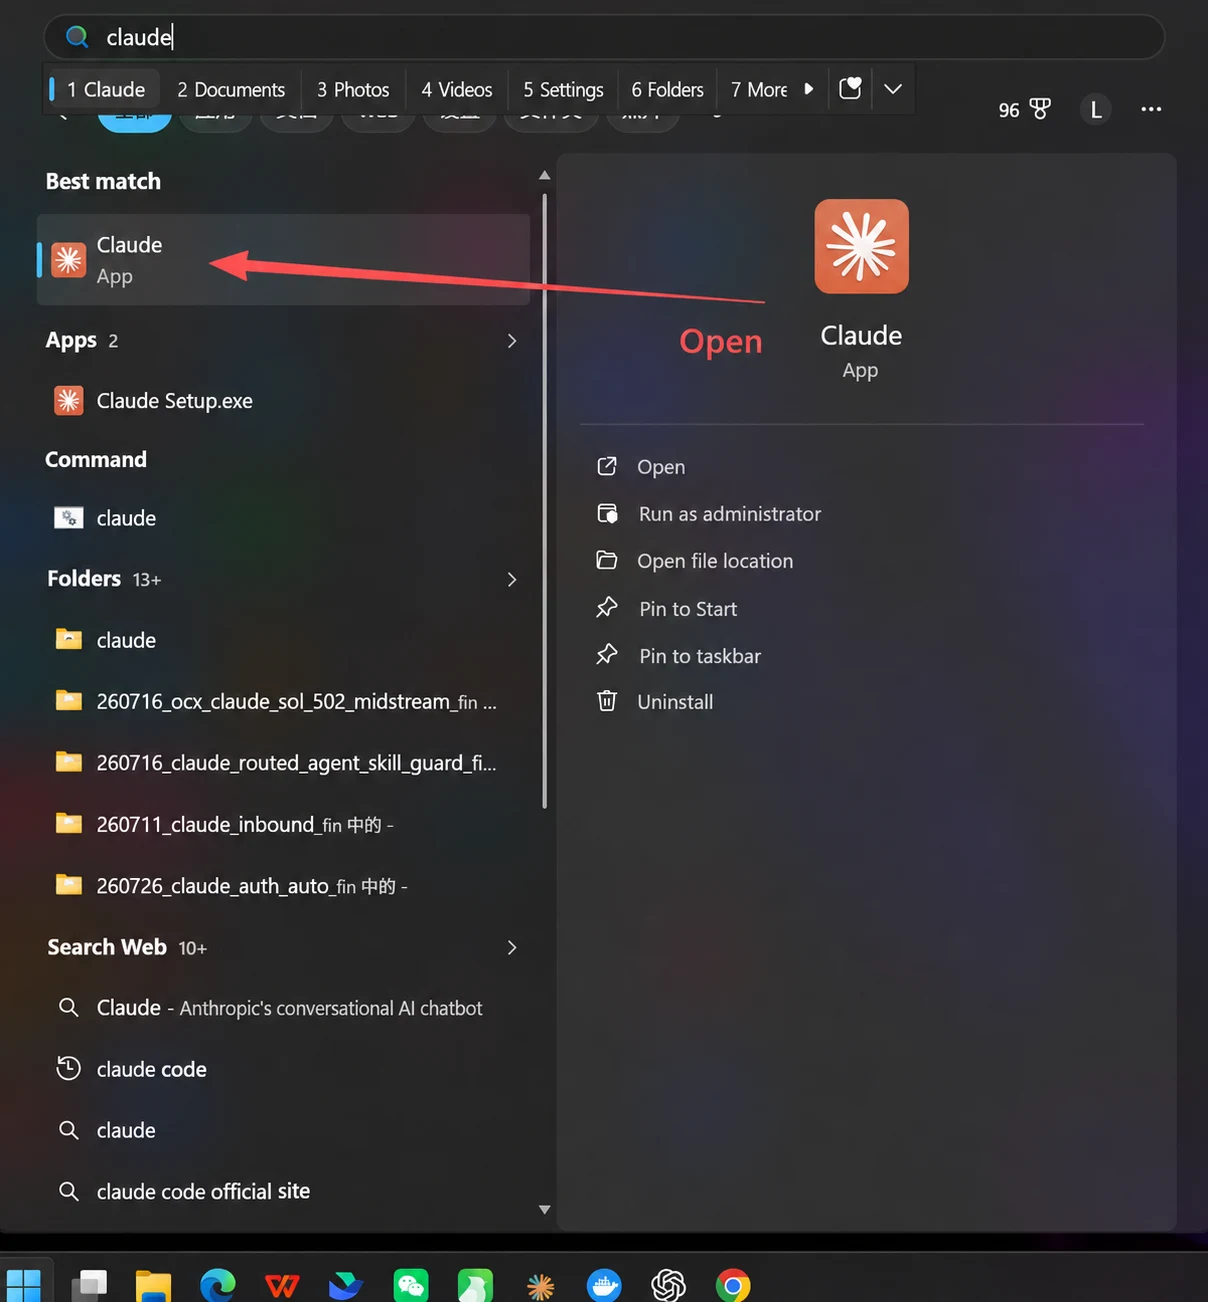This screenshot has height=1302, width=1208.
Task: Open the three-dot options menu
Action: 1151,109
